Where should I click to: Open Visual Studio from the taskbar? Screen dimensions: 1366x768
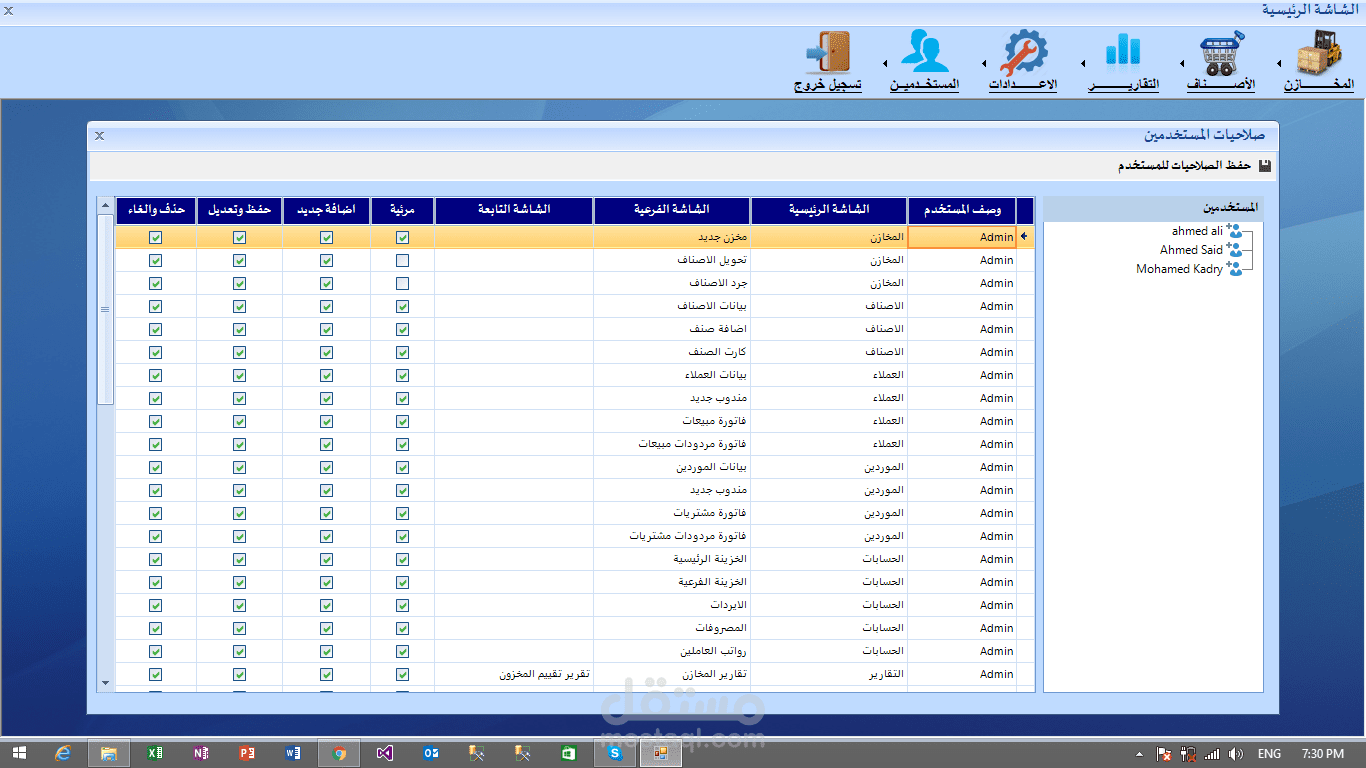point(384,753)
